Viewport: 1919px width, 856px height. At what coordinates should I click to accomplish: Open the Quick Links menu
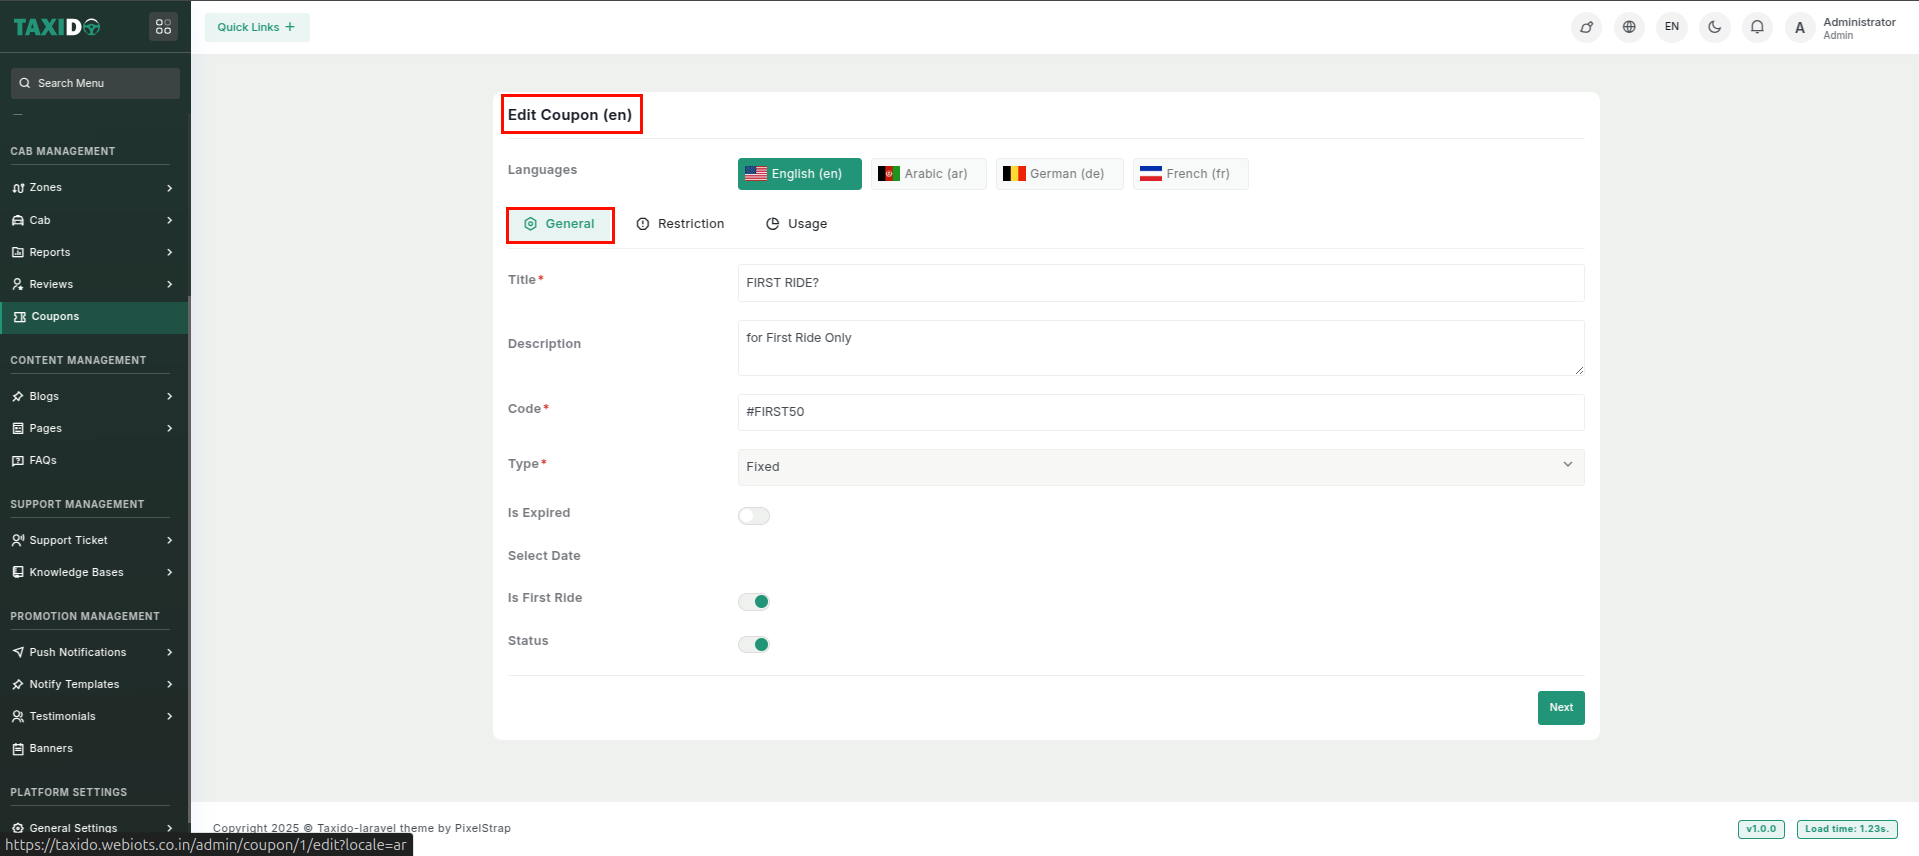[257, 27]
